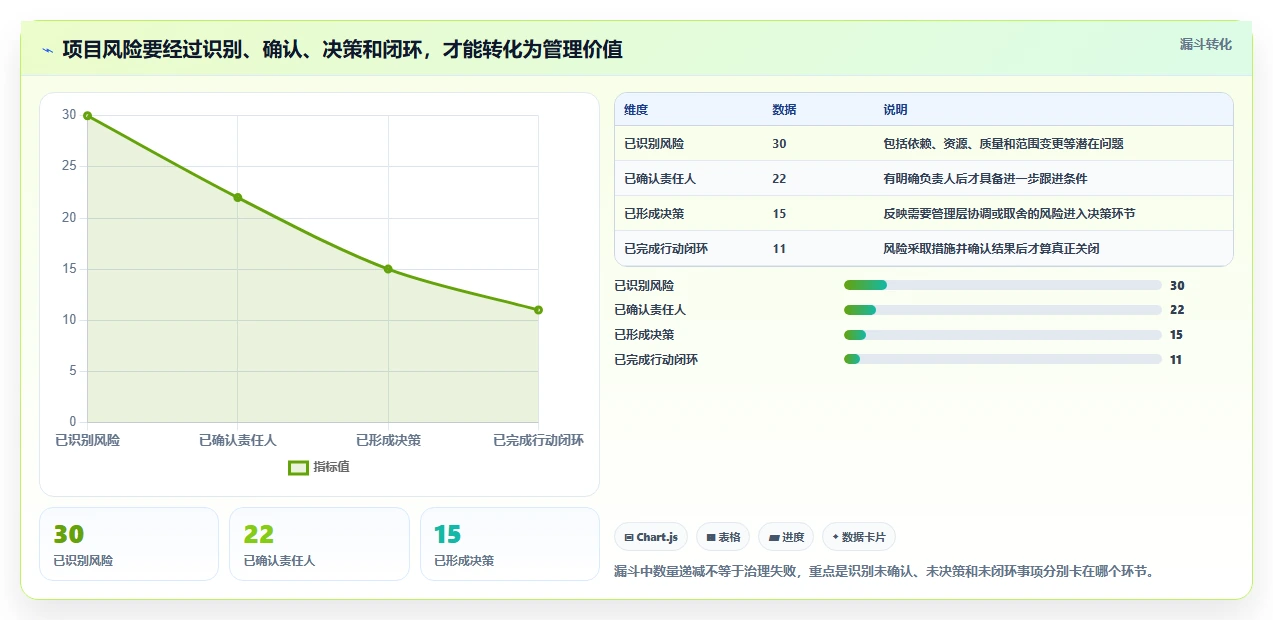The width and height of the screenshot is (1273, 620).
Task: Click description 风险采取措施并确认结果后才算真正关闭
Action: tap(991, 249)
